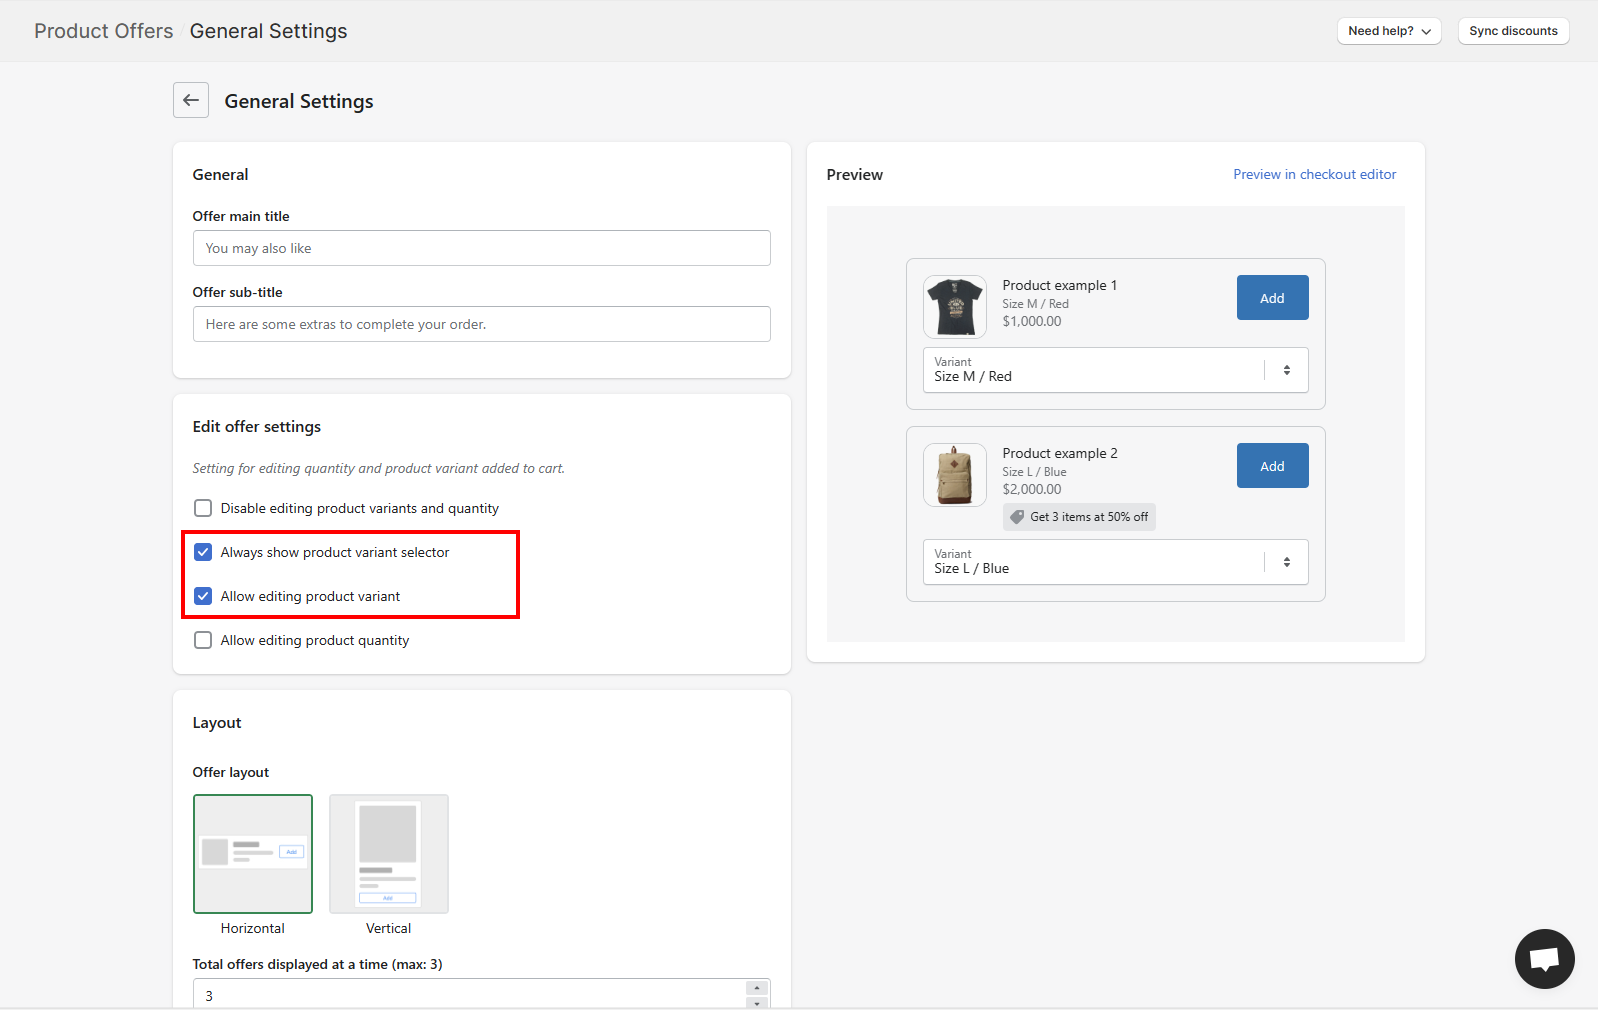Open the Size M / Red variant selector
1598x1010 pixels.
(x=1115, y=370)
